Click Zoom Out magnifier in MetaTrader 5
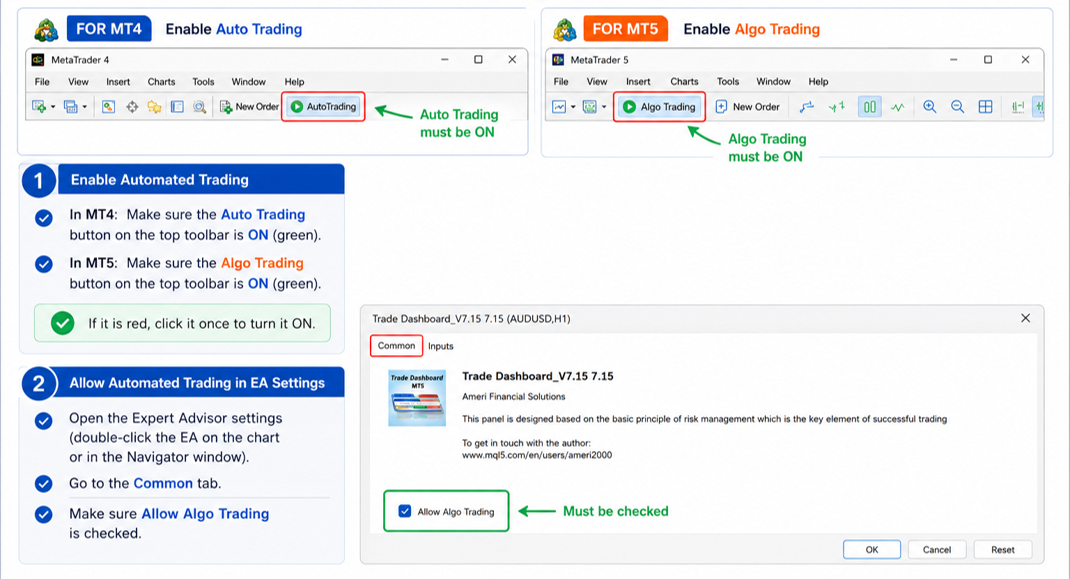 [957, 107]
